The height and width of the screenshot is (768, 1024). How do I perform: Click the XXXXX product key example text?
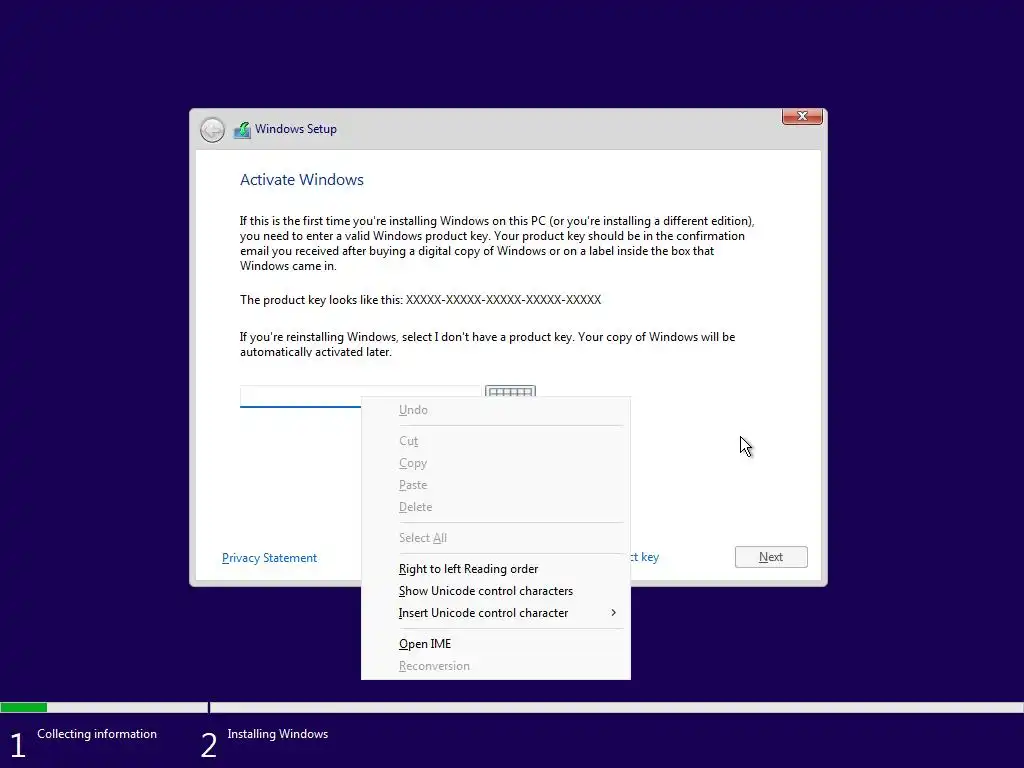point(504,300)
